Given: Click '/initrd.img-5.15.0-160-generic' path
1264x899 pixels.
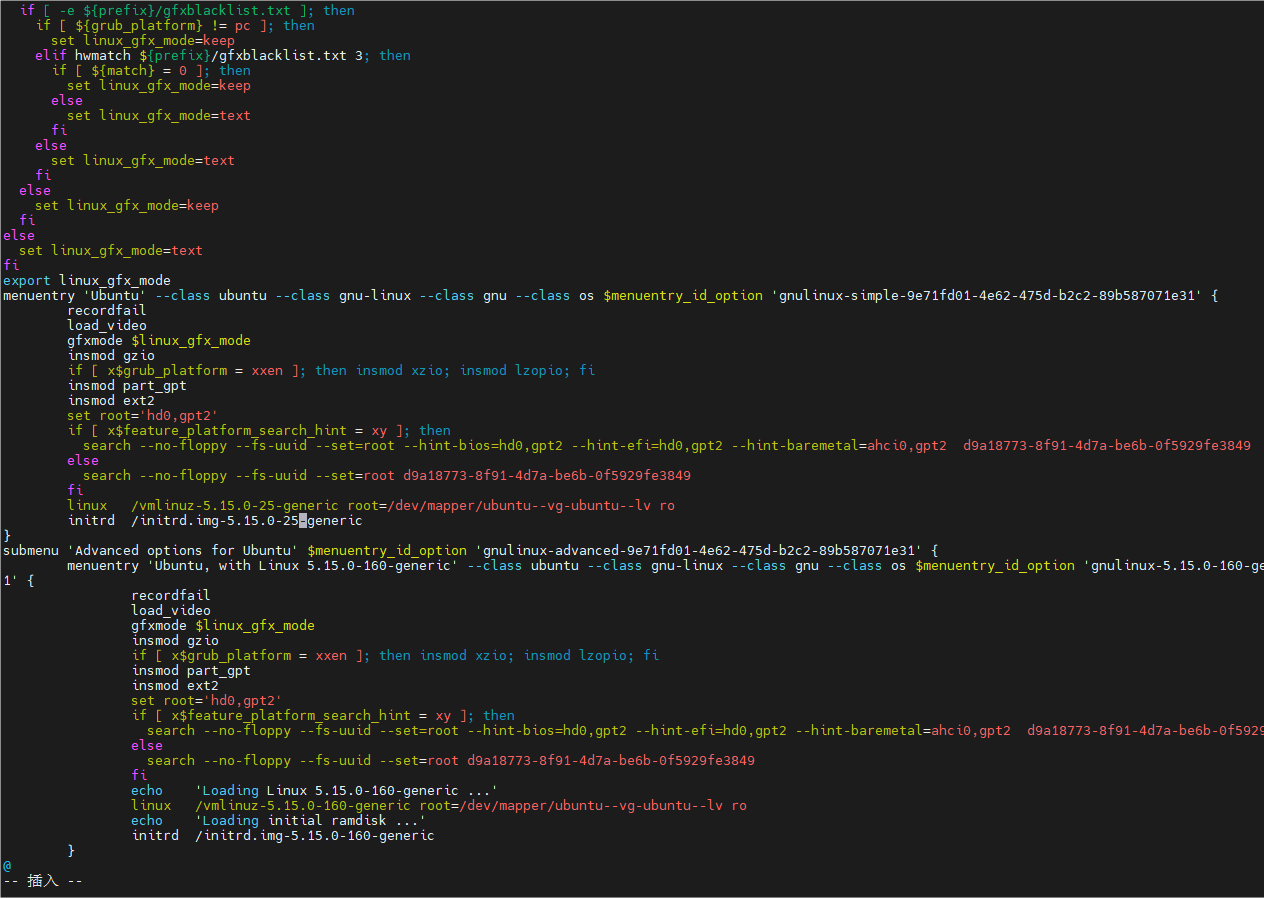Looking at the screenshot, I should 315,835.
